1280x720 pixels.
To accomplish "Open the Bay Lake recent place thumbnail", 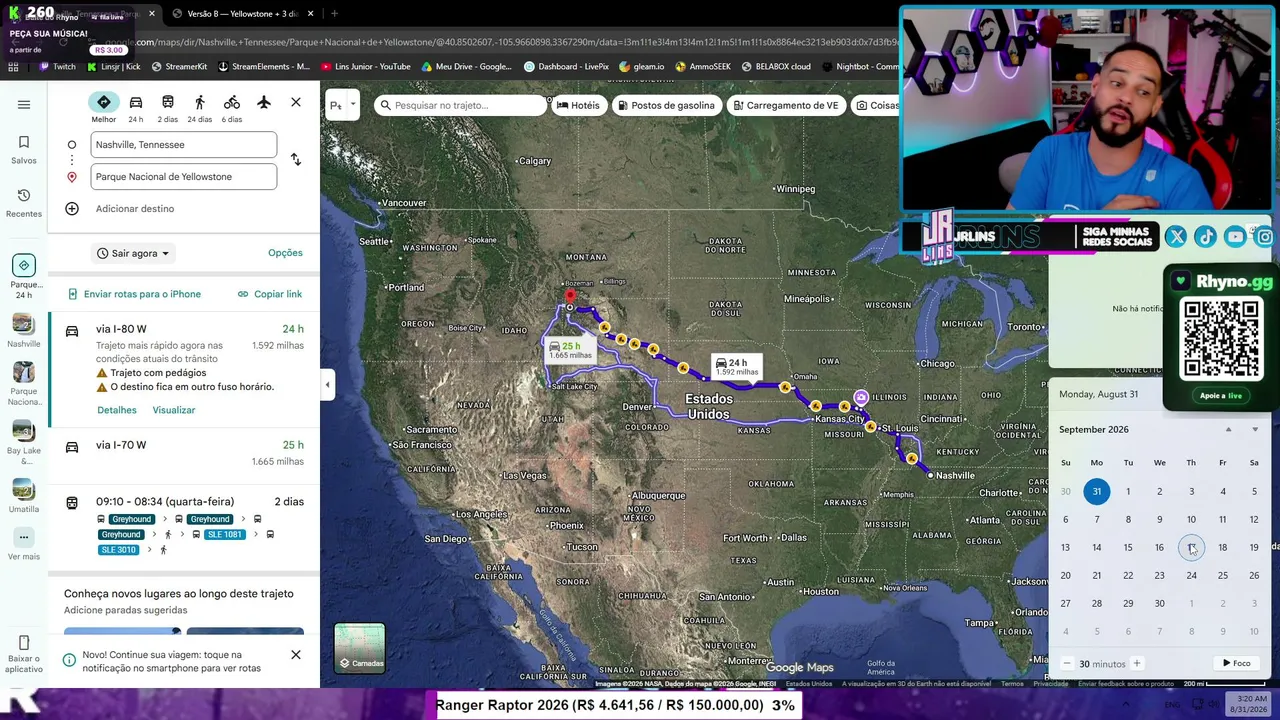I will pyautogui.click(x=24, y=442).
